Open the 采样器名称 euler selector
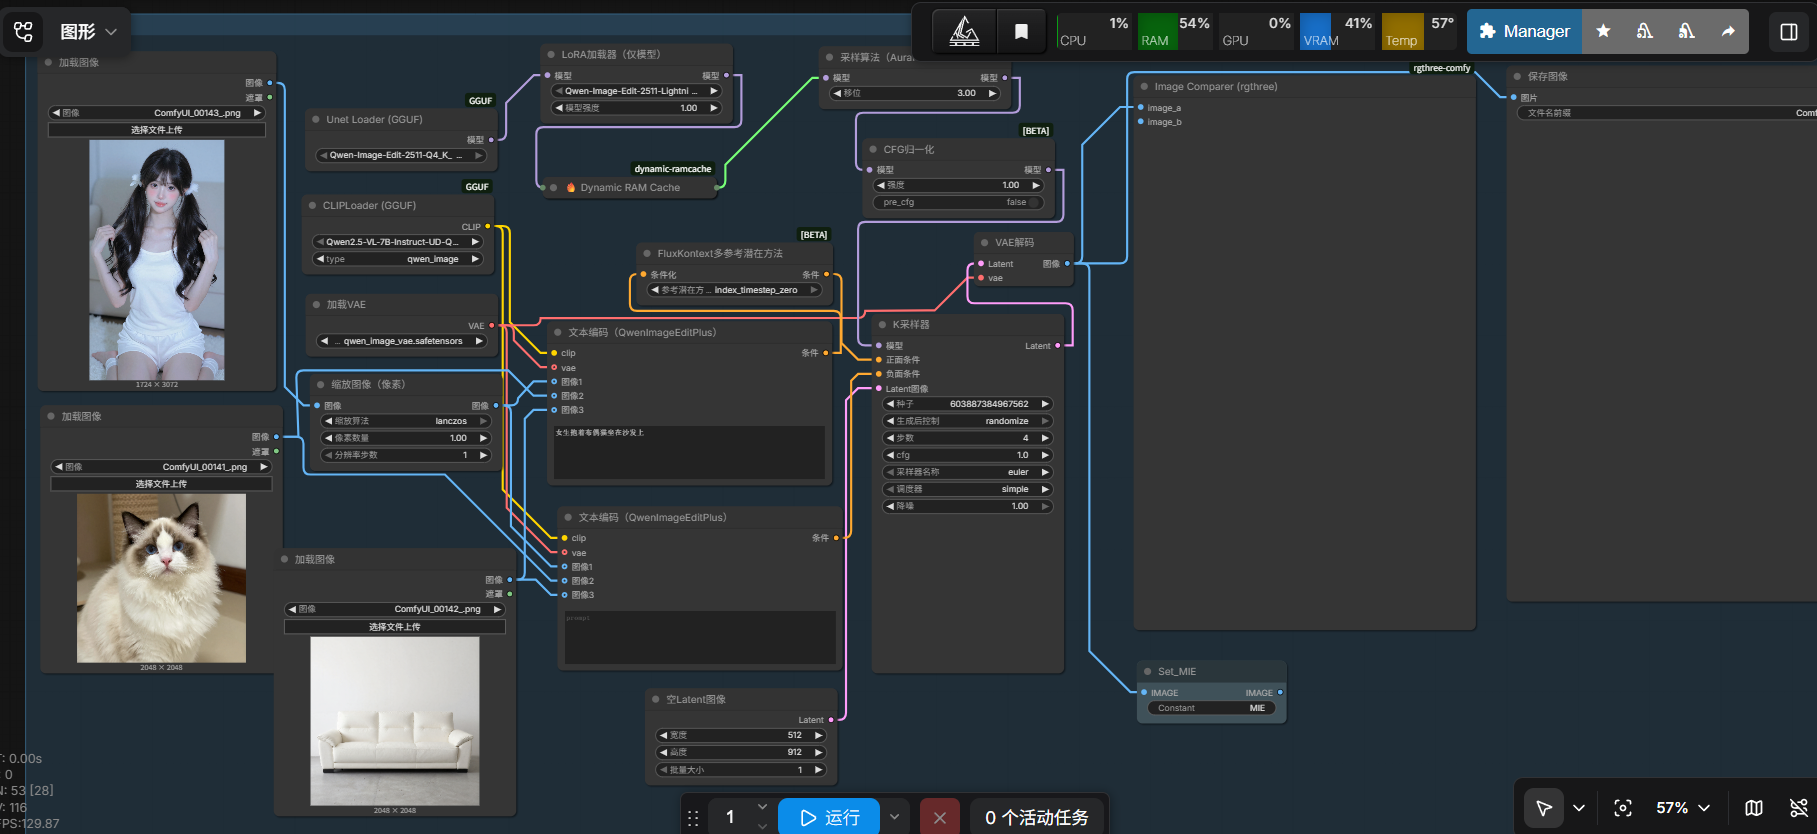 pyautogui.click(x=968, y=472)
